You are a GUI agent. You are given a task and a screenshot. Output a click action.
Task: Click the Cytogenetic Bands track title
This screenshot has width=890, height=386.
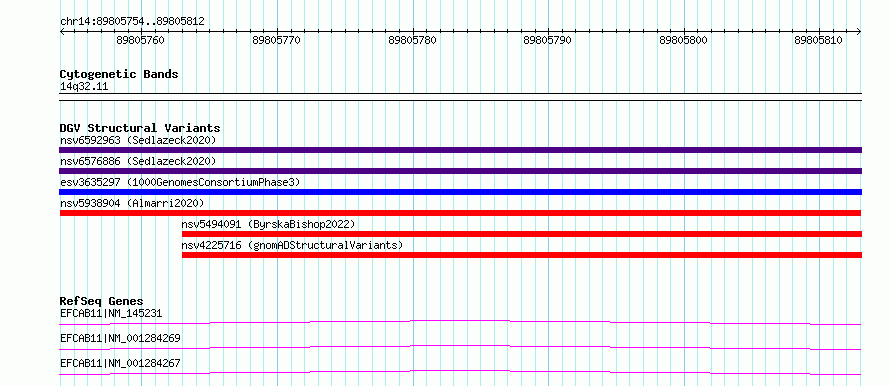tap(119, 74)
